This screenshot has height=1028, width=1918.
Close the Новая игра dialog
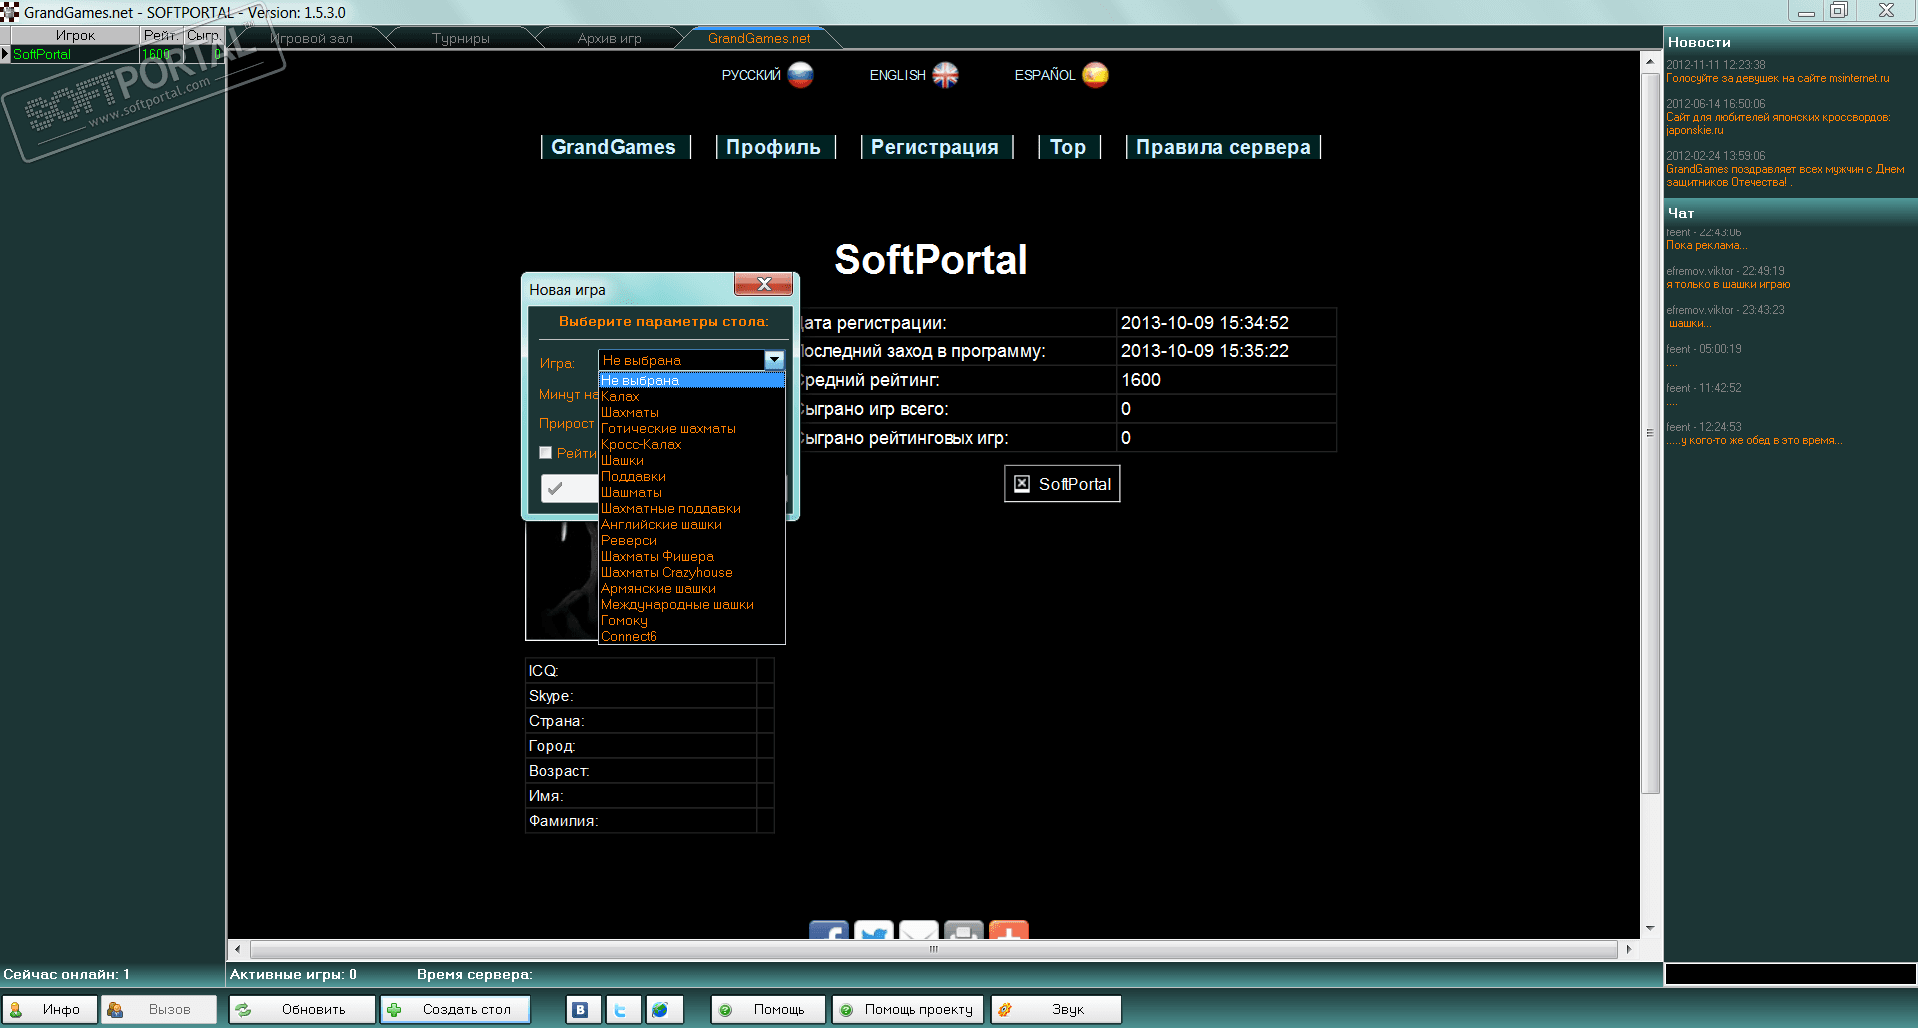pos(764,284)
